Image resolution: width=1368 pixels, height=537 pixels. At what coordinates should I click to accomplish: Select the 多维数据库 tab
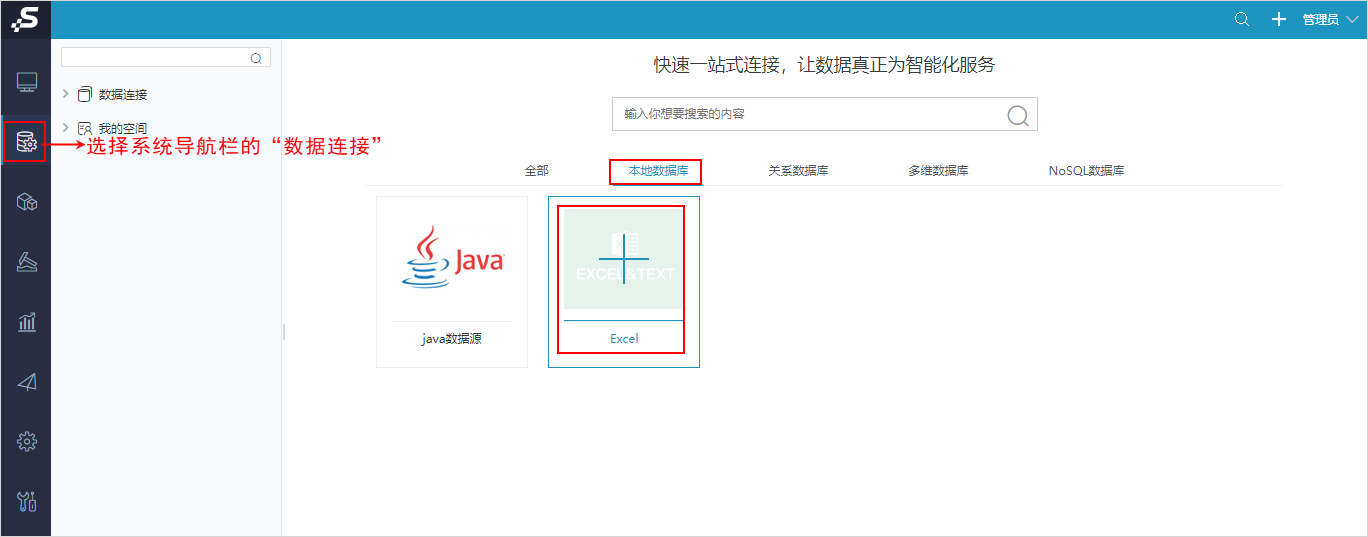click(x=938, y=171)
